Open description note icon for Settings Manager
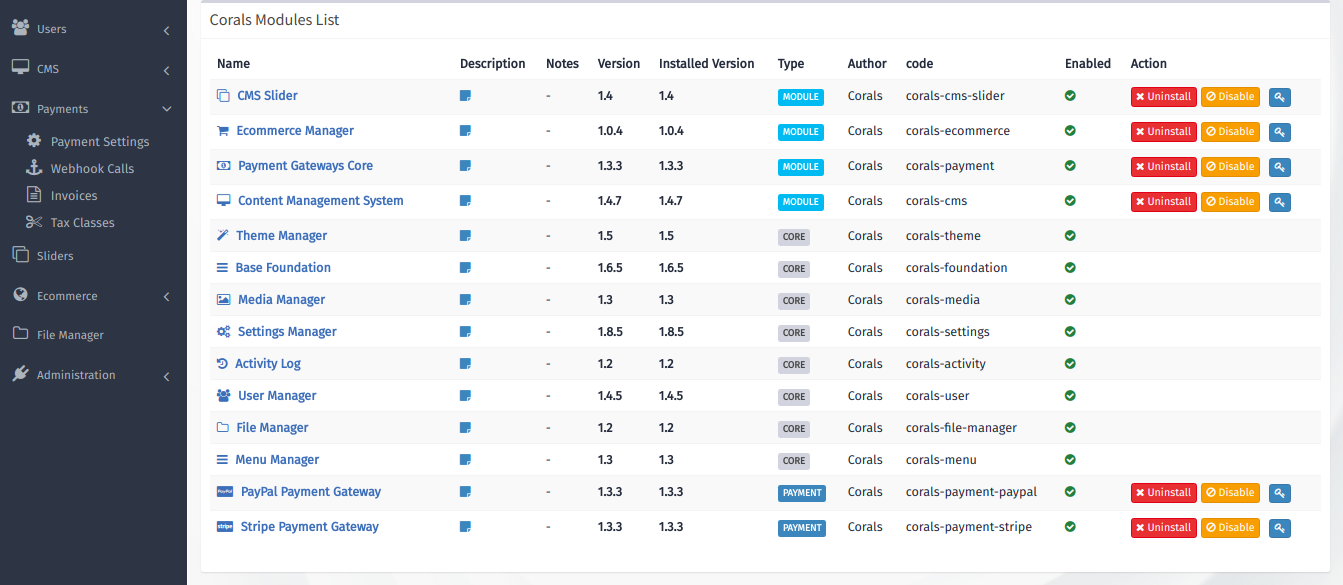This screenshot has width=1343, height=585. pyautogui.click(x=465, y=332)
